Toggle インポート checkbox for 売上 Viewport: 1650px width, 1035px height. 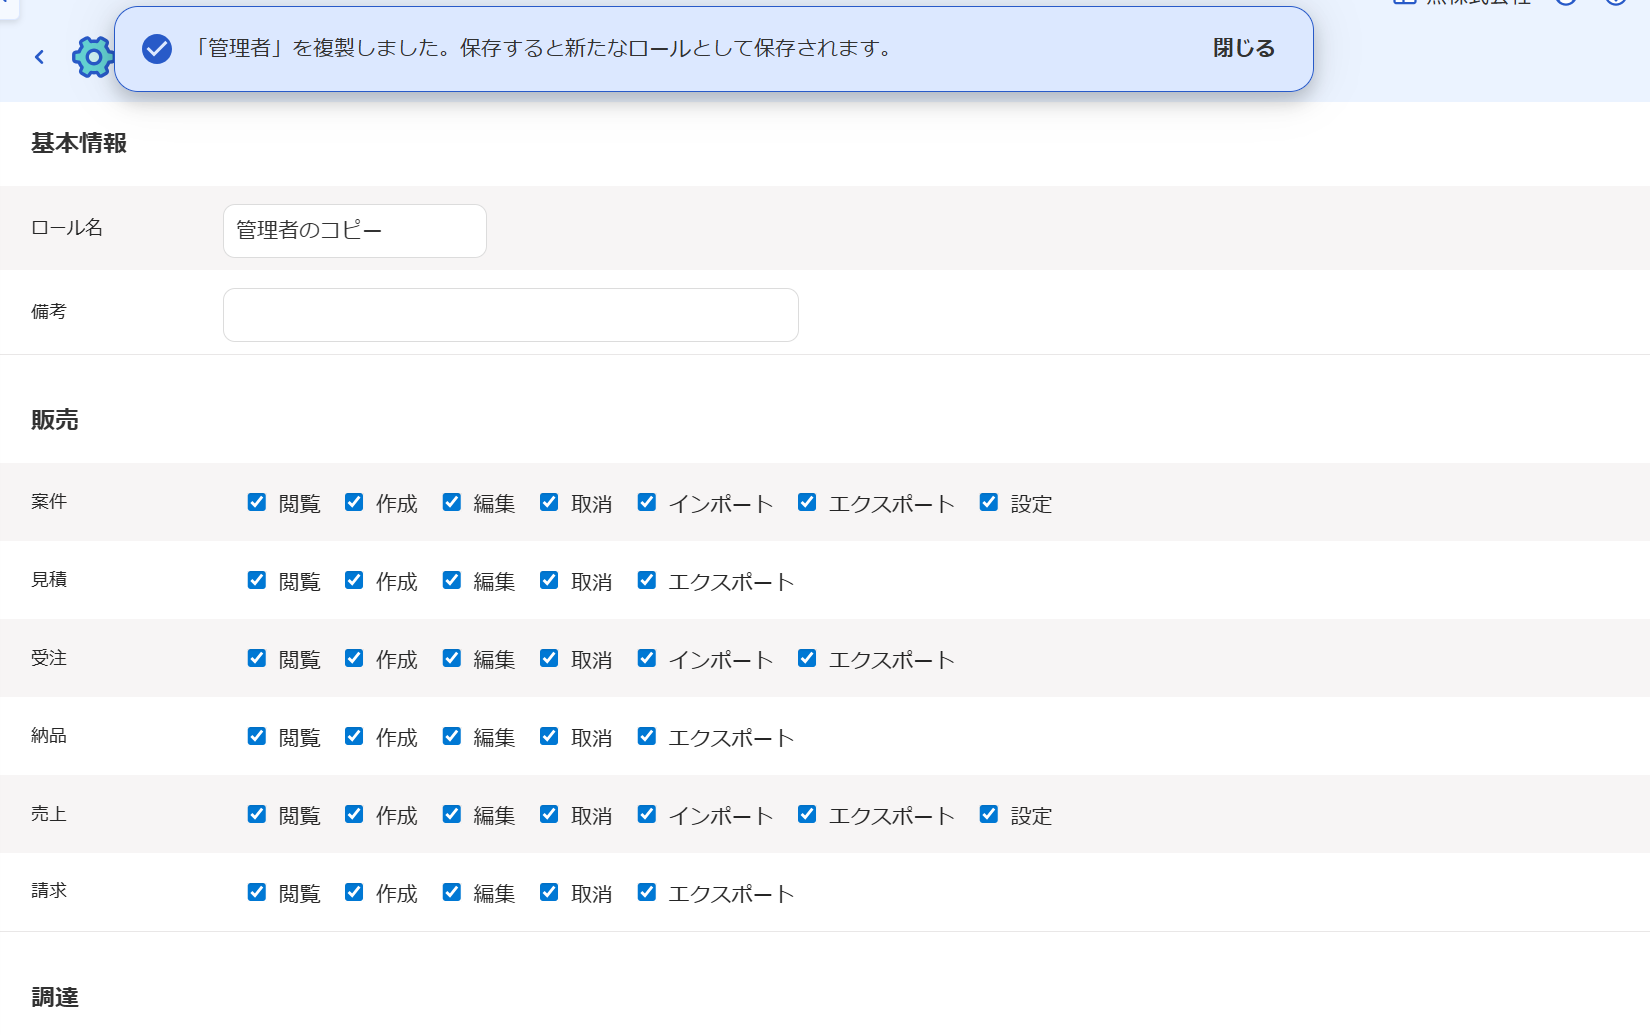coord(647,814)
